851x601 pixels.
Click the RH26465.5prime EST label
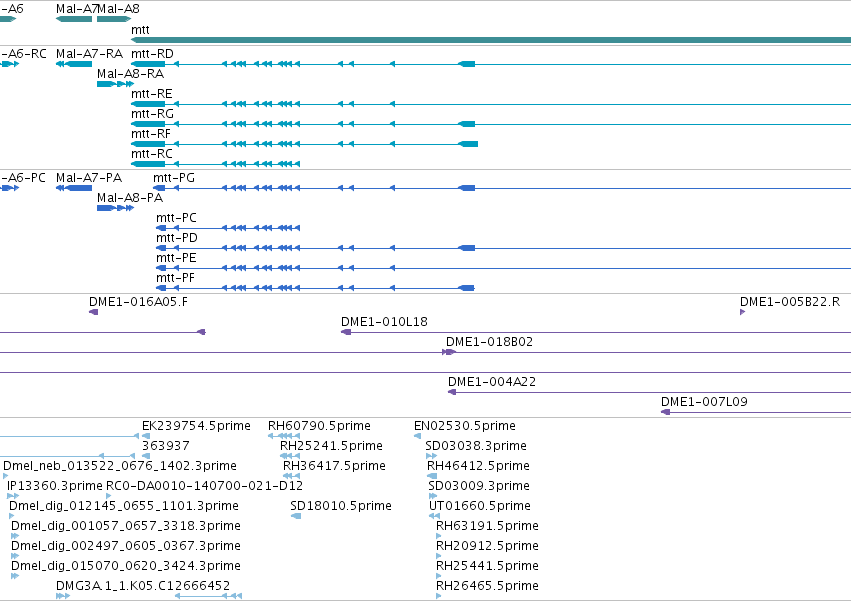pos(487,586)
